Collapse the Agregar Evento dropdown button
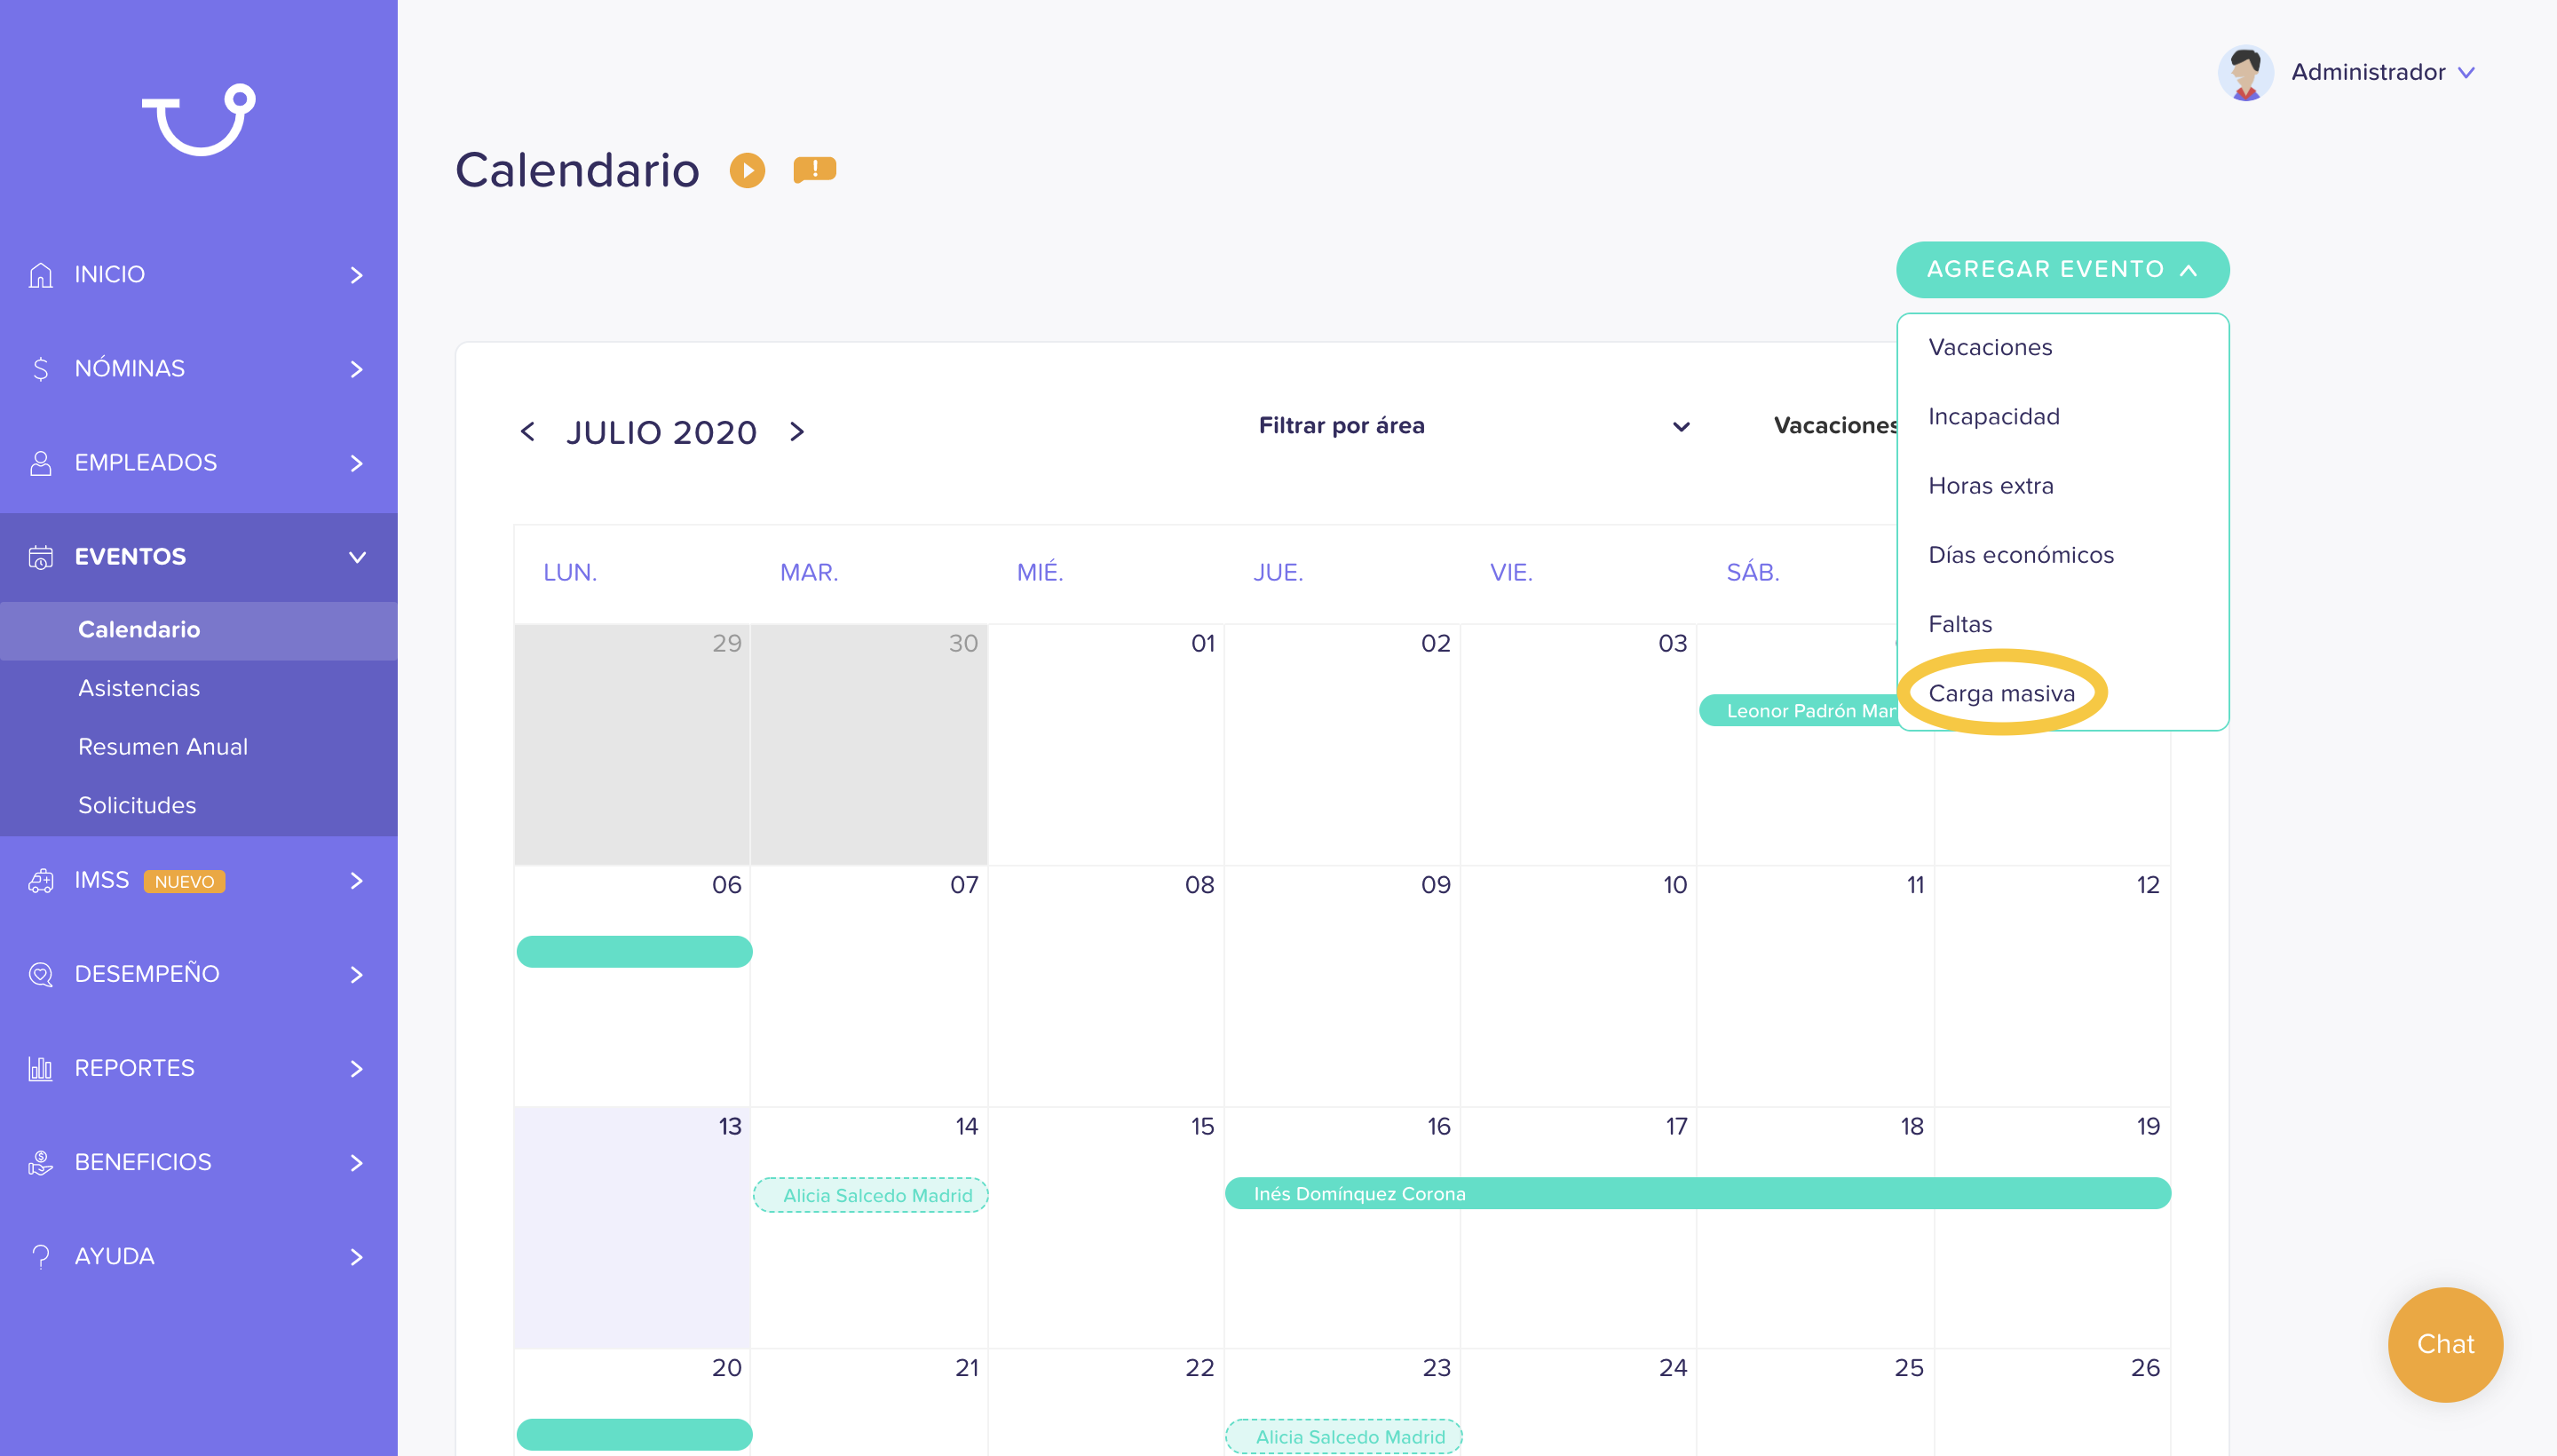Screen dimensions: 2557x1456 pos(2062,269)
